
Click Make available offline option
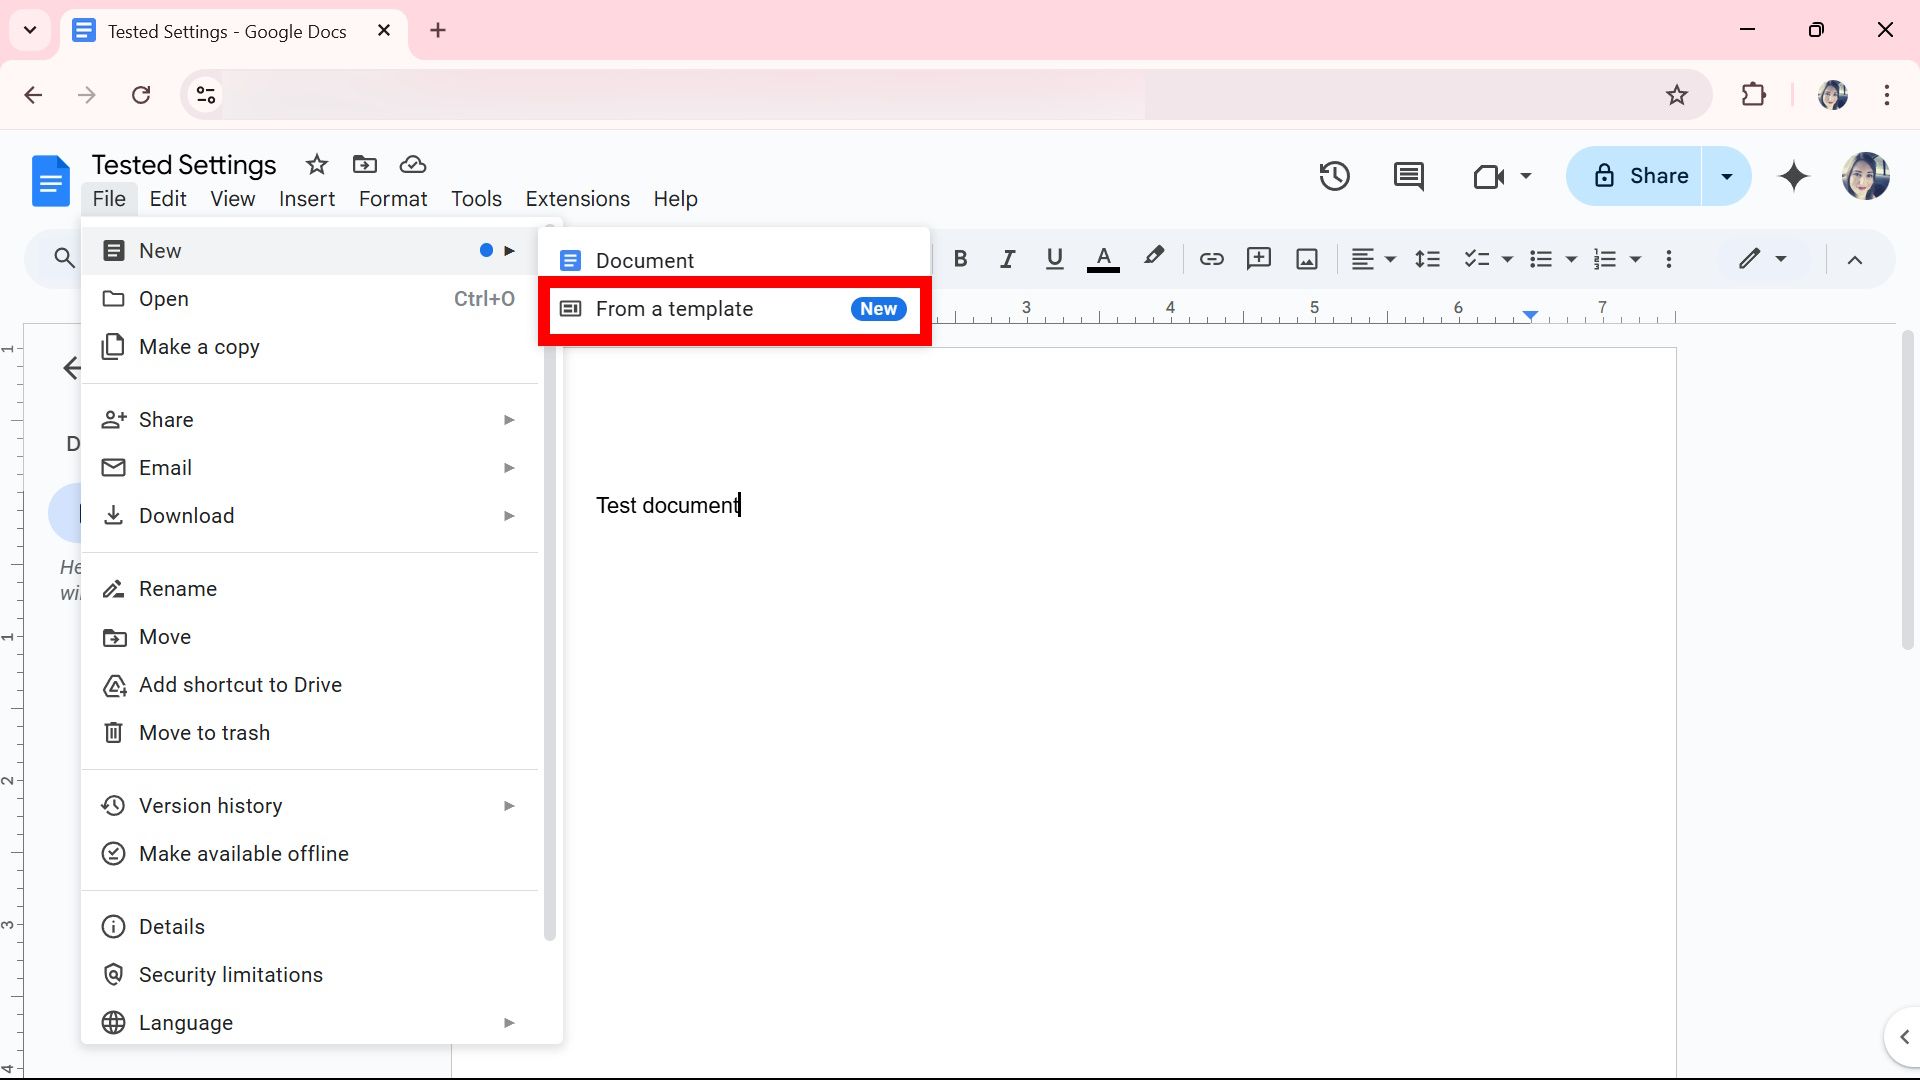coord(243,853)
